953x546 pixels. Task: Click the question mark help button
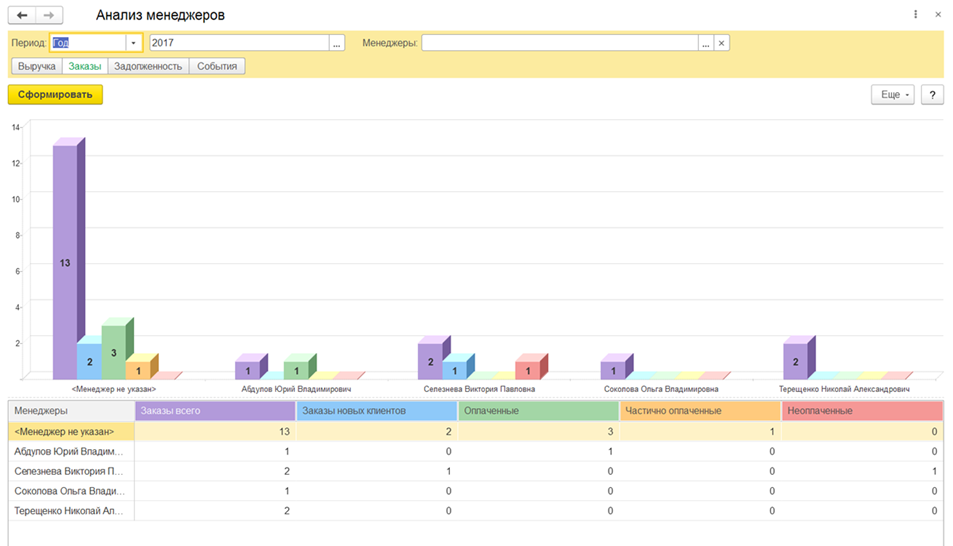click(x=932, y=95)
